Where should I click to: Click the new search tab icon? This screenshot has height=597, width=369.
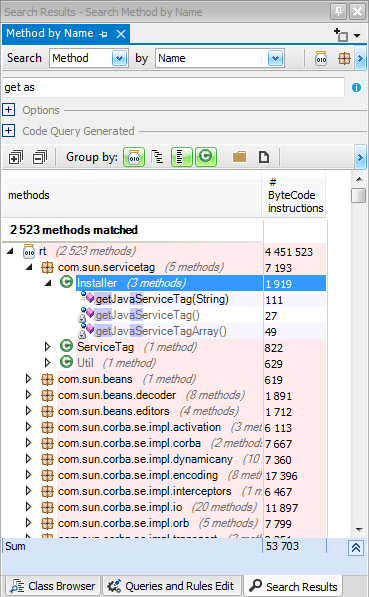click(x=341, y=35)
